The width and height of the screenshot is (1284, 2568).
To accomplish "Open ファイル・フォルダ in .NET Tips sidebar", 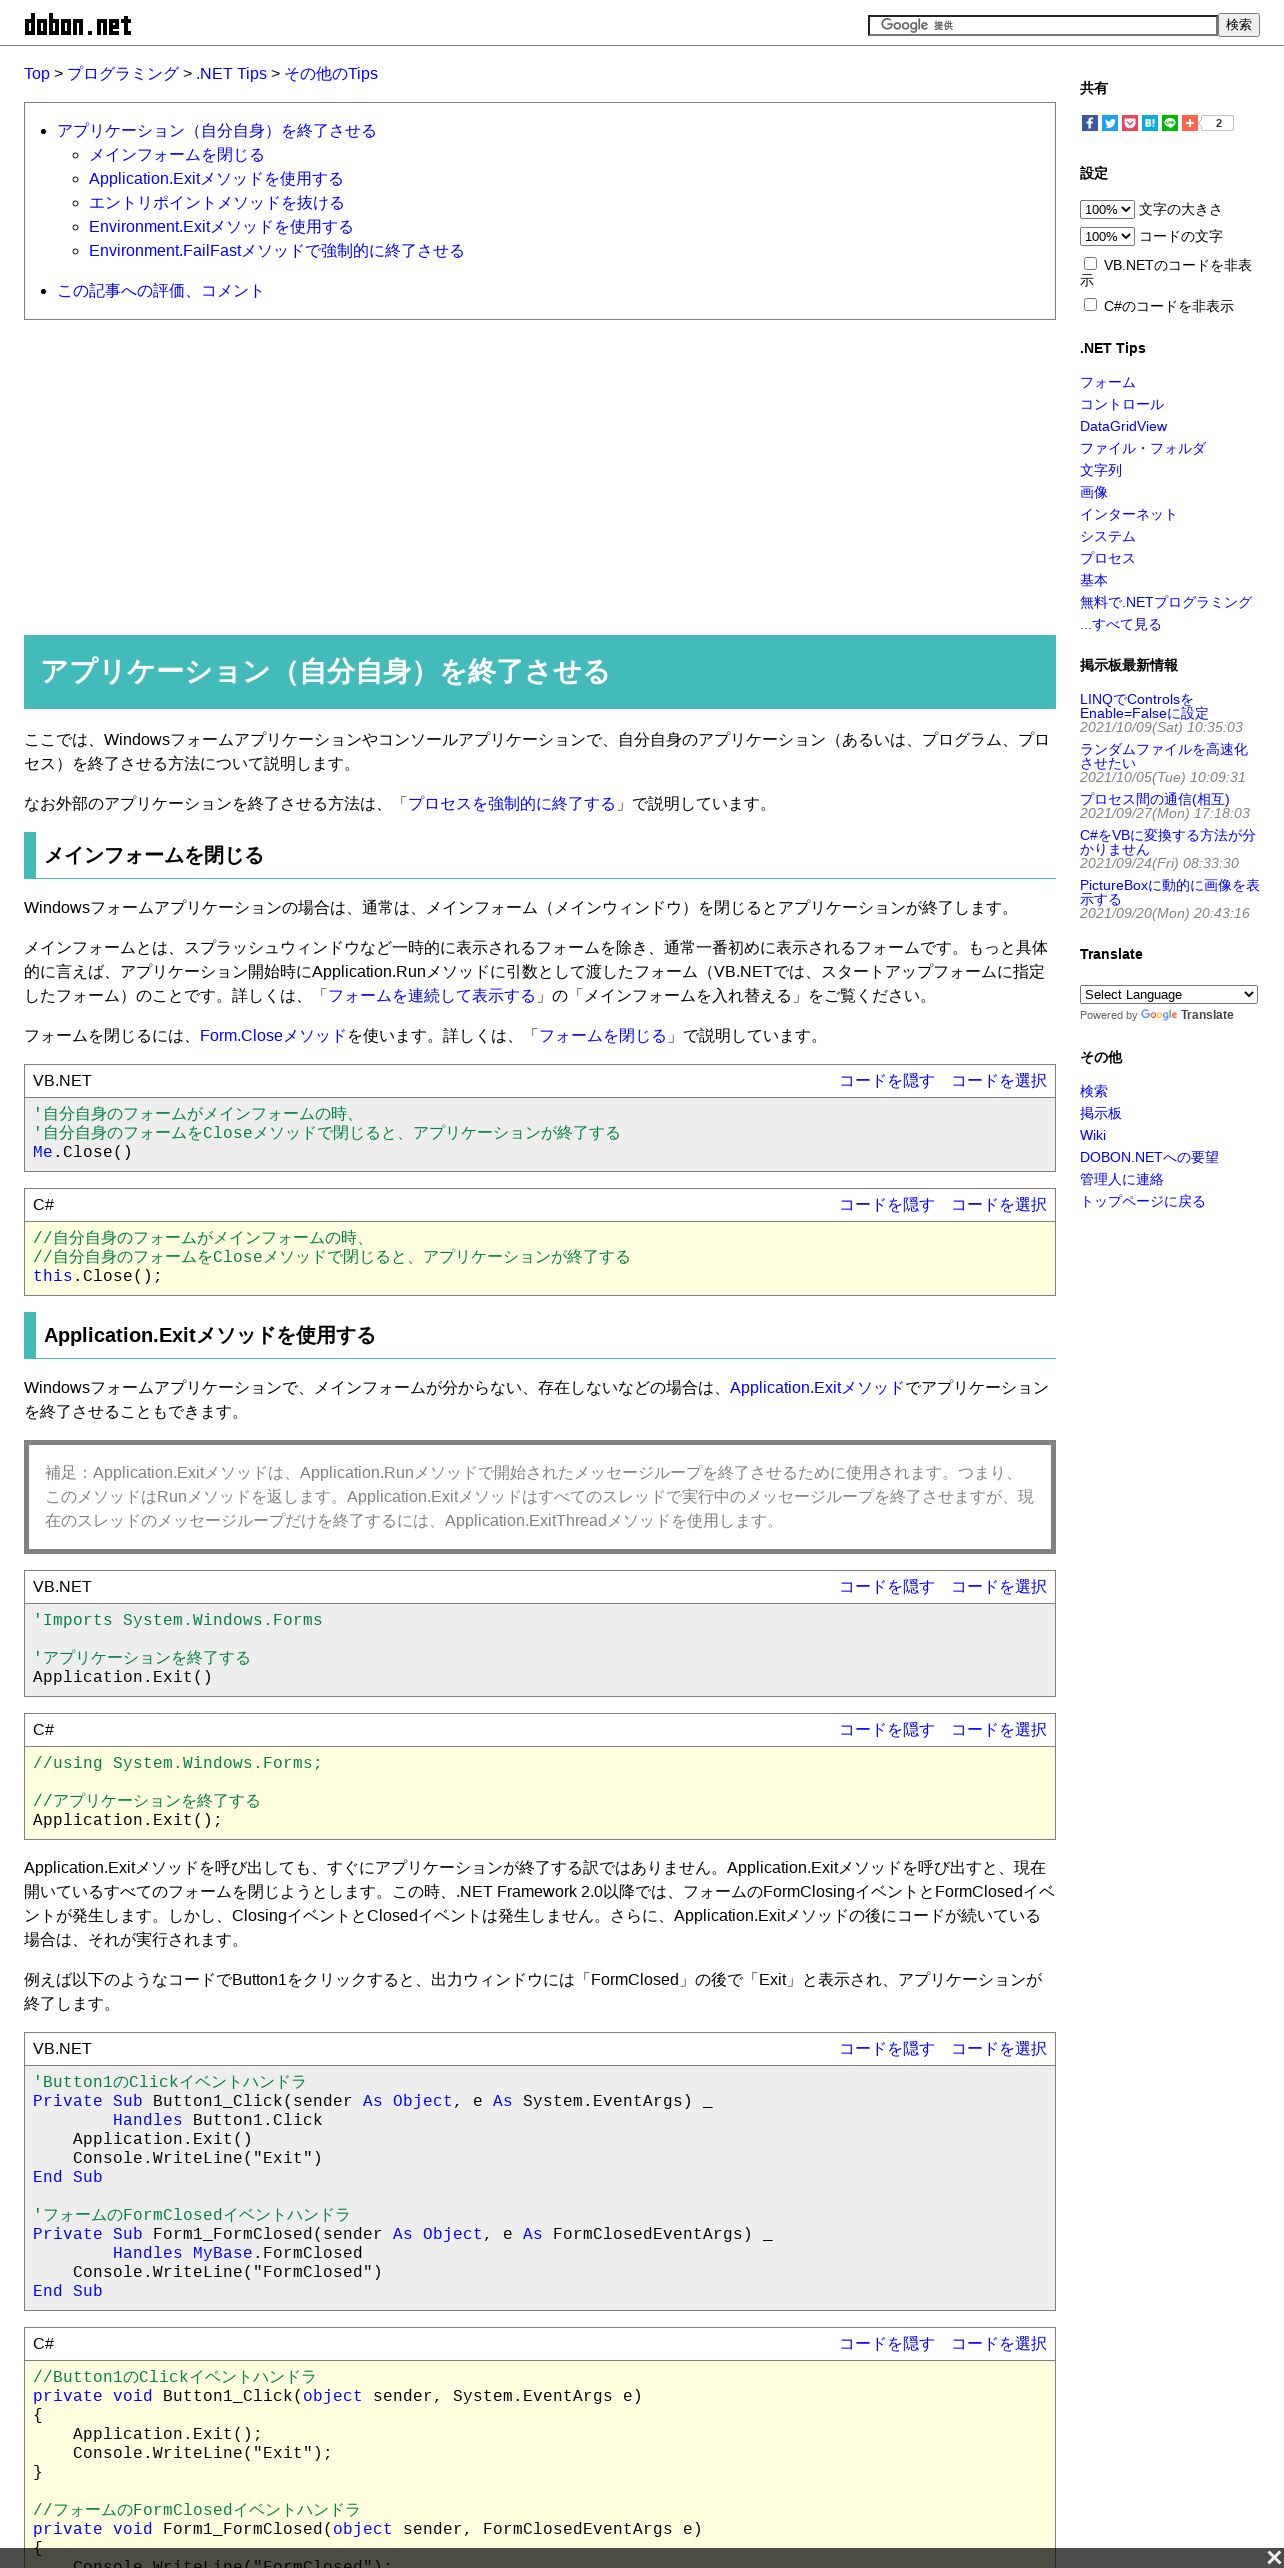I will [1143, 448].
